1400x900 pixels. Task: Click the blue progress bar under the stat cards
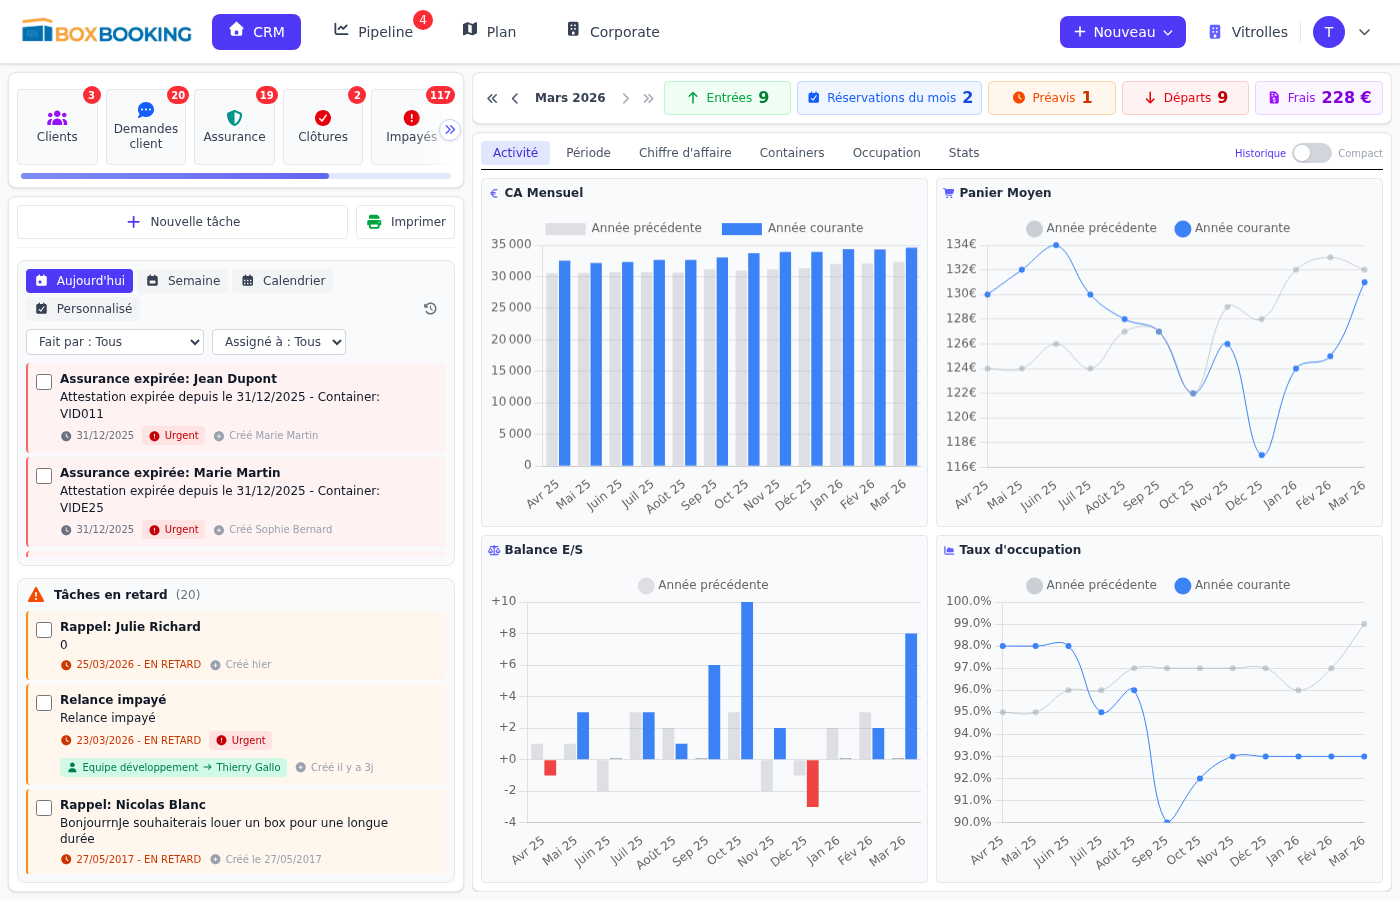[172, 176]
